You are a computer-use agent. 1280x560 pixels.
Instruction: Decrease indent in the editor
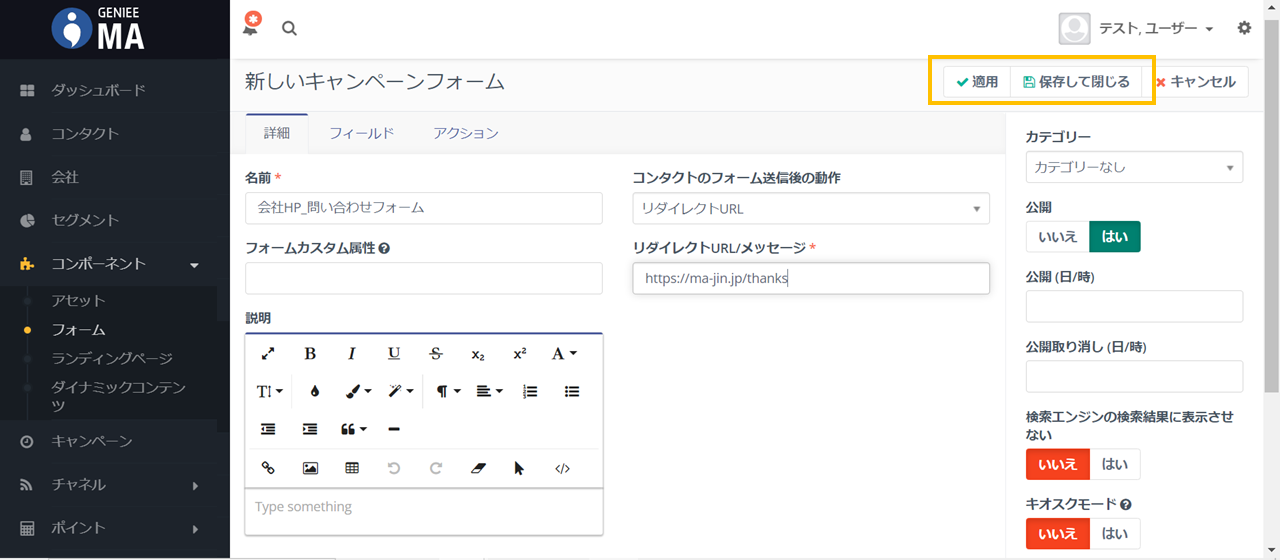point(268,429)
